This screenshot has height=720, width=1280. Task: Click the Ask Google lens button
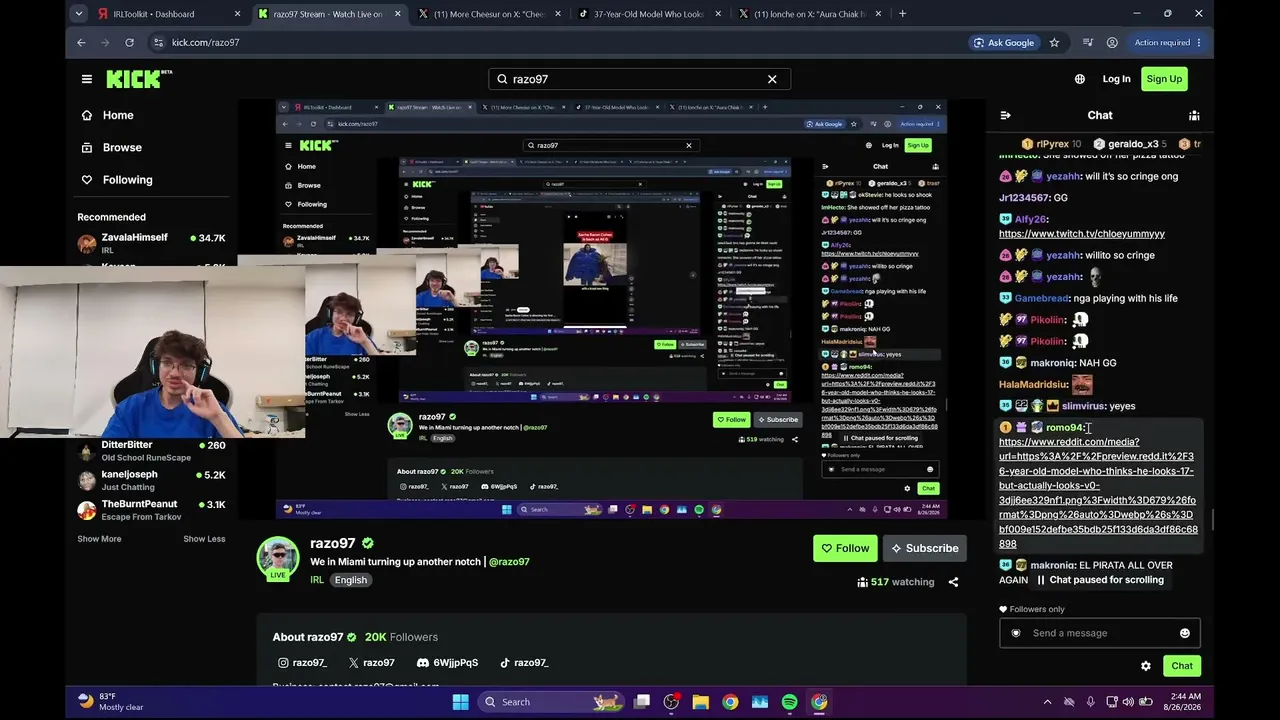coord(1004,43)
